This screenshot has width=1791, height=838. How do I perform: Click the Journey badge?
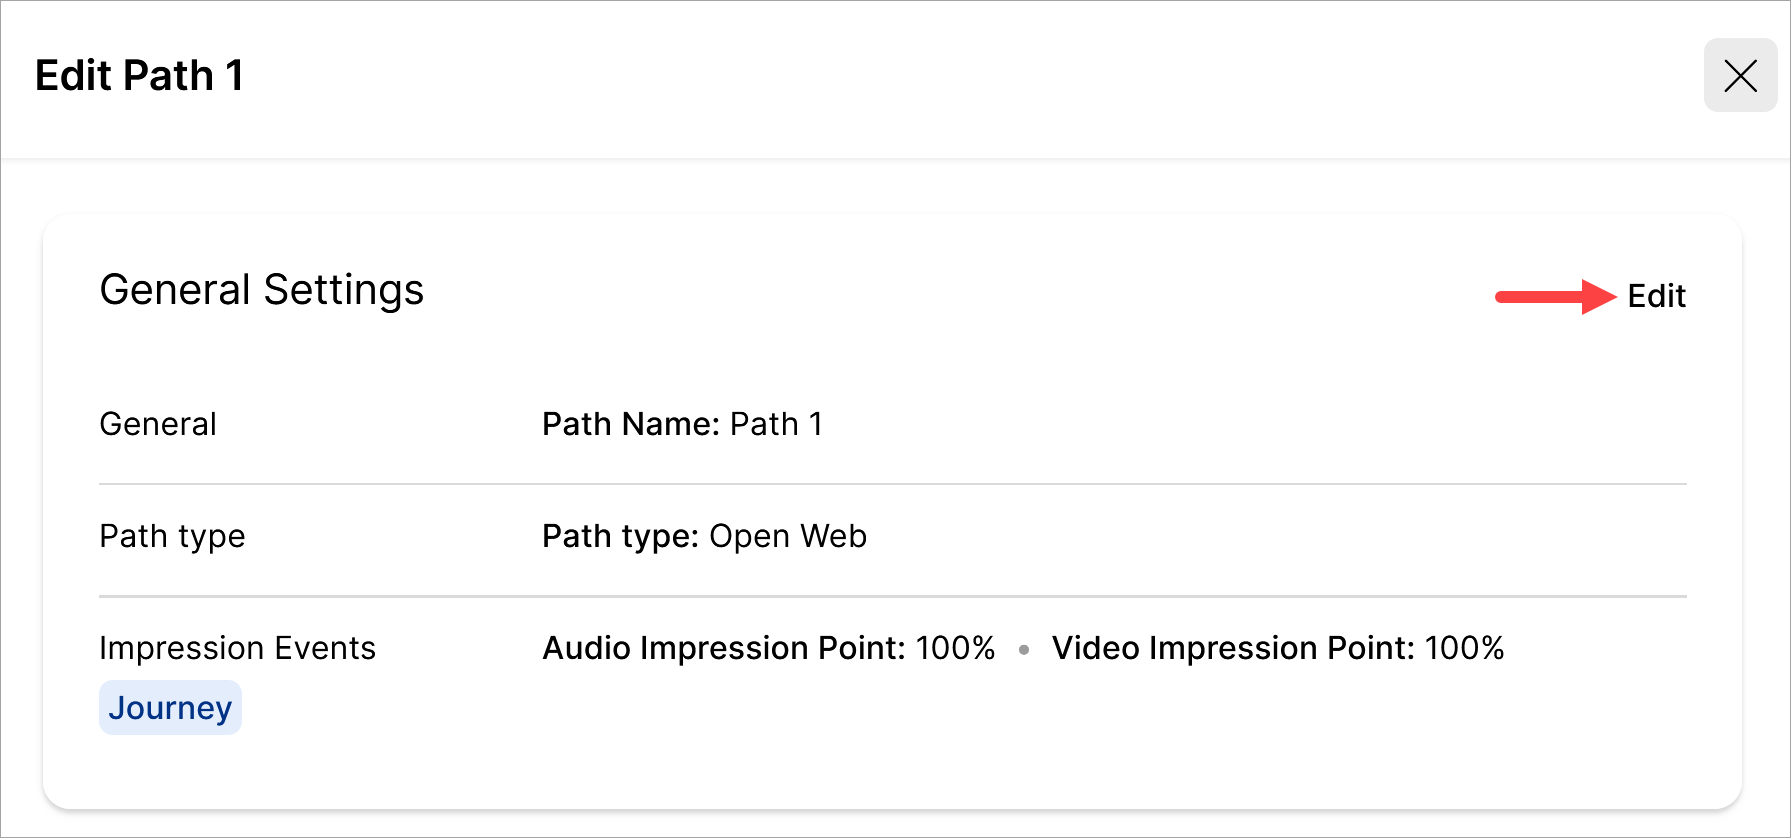[x=170, y=708]
